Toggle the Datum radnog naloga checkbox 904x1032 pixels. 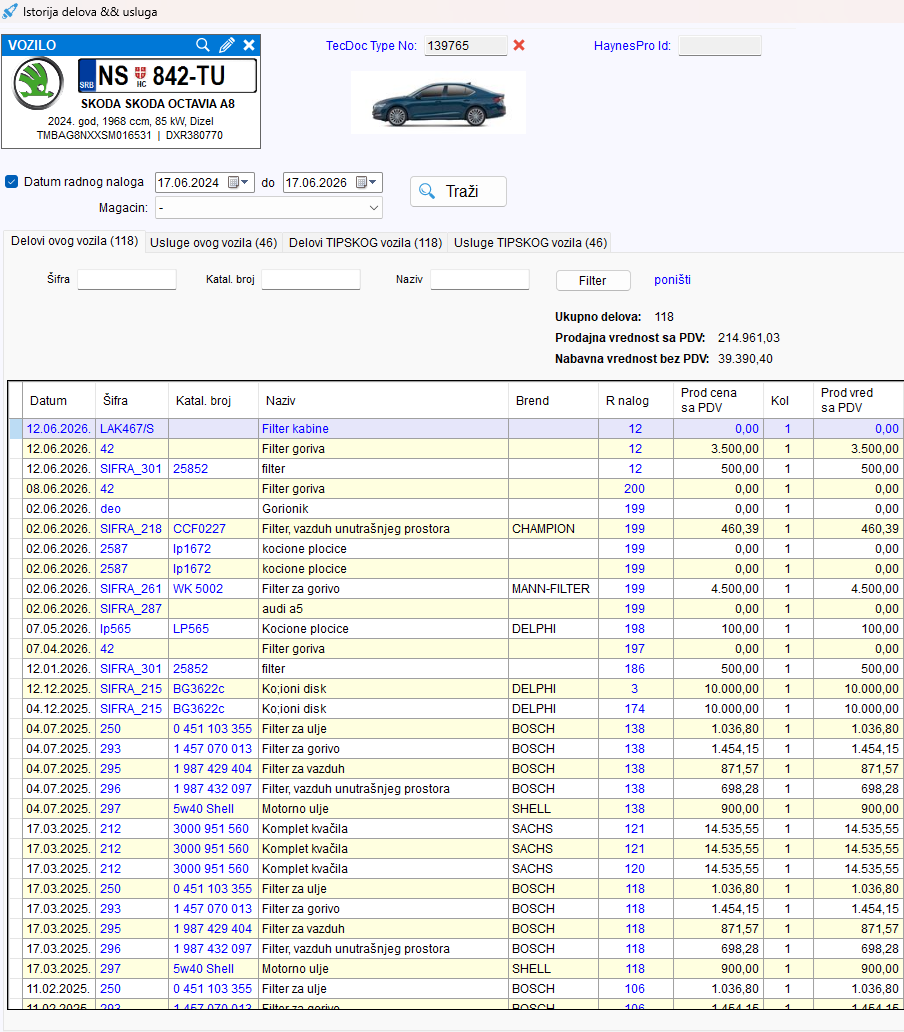(11, 182)
